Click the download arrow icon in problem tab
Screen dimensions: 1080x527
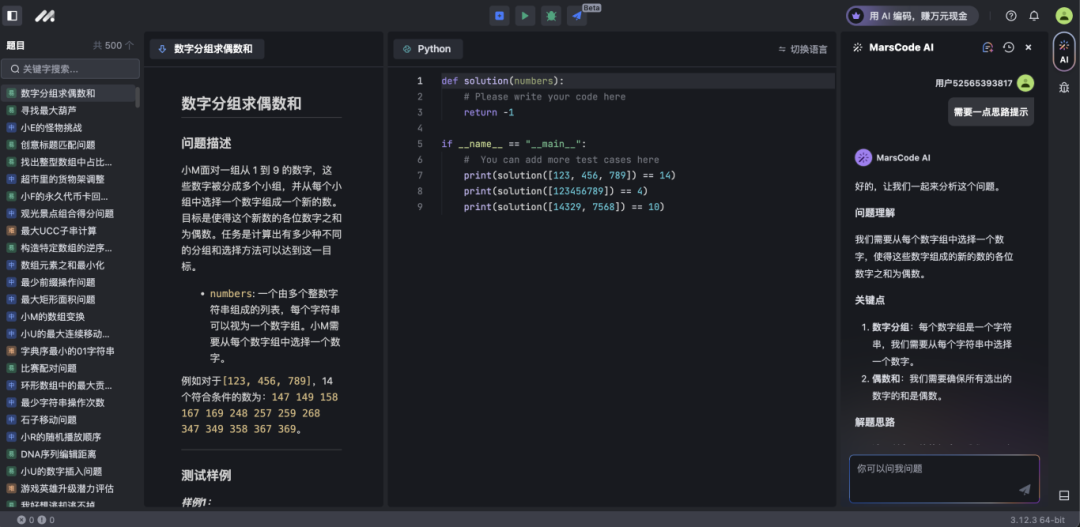(x=163, y=49)
